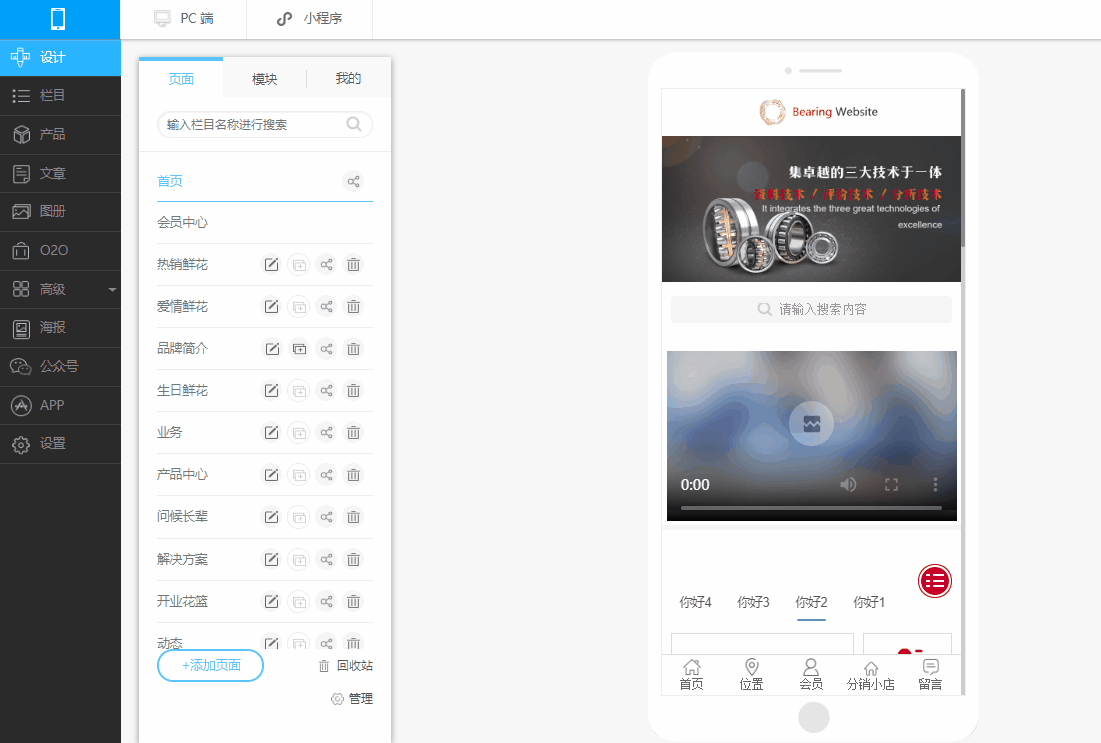Screen dimensions: 1101x743
Task: Click the video placeholder image icon
Action: 812,423
